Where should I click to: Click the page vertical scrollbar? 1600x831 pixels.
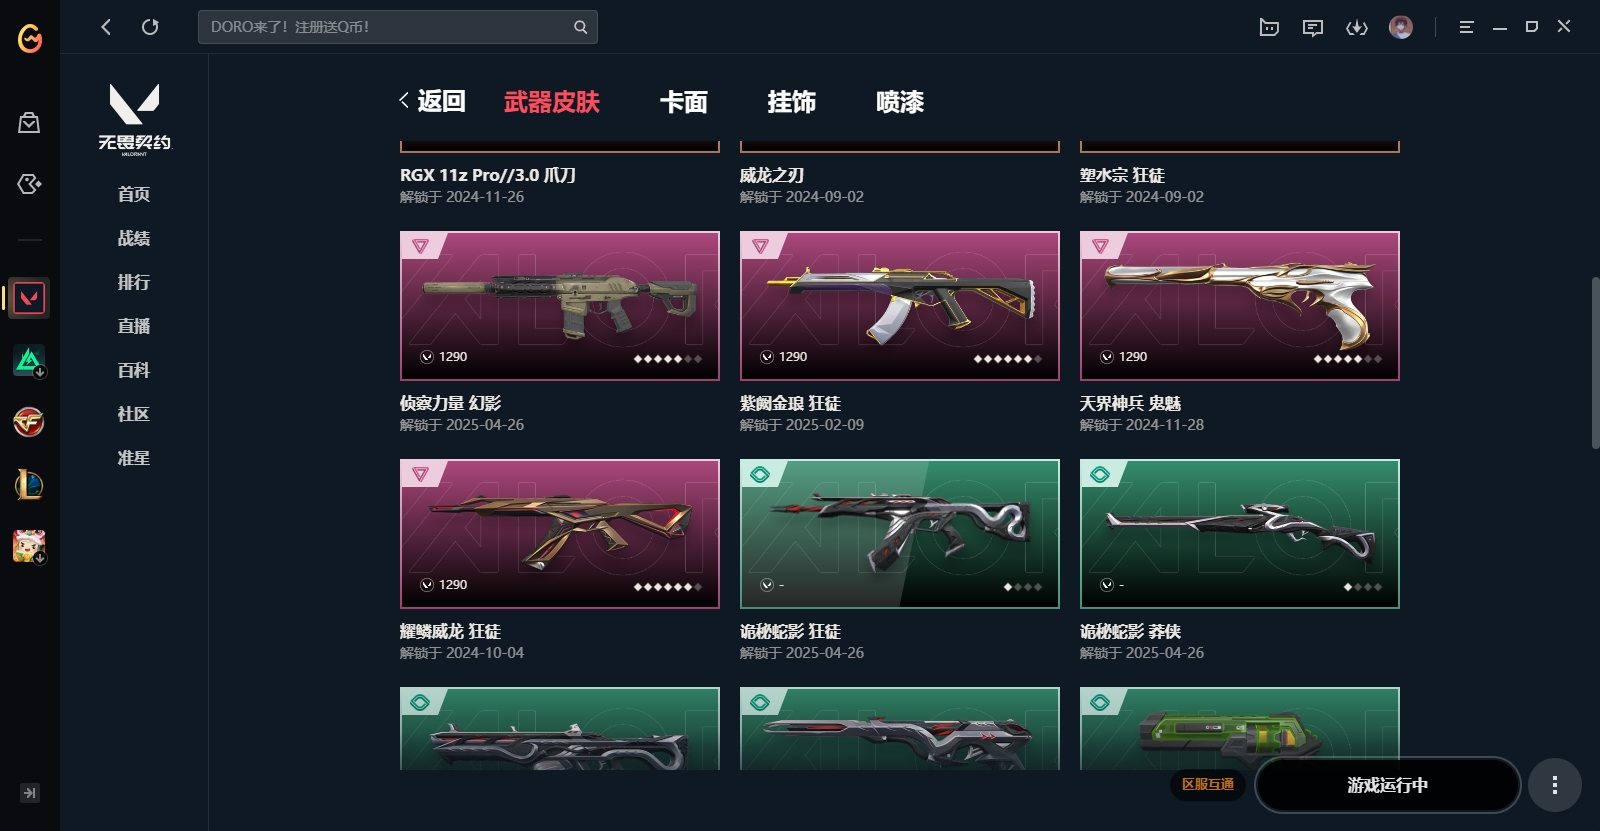(1595, 362)
